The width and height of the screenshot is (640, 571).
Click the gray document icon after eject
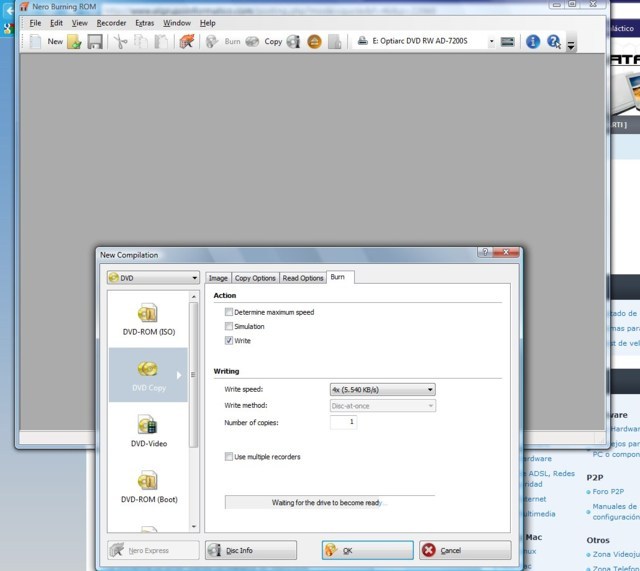click(x=334, y=42)
